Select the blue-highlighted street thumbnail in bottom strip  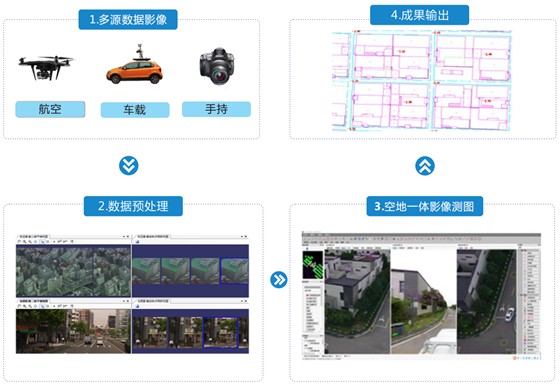pos(220,333)
